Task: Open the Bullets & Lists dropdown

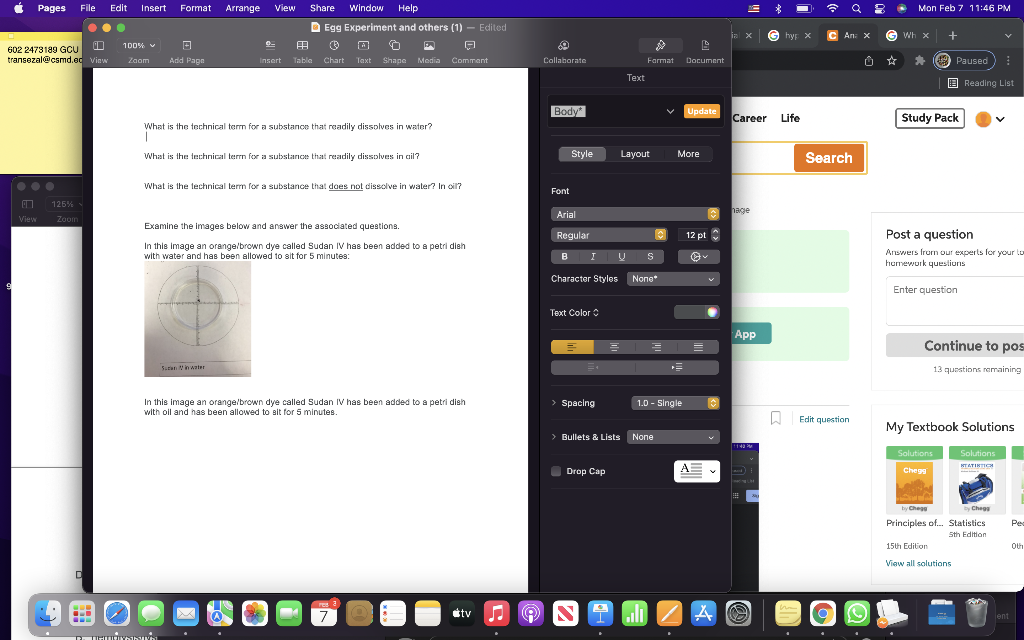Action: coord(673,437)
